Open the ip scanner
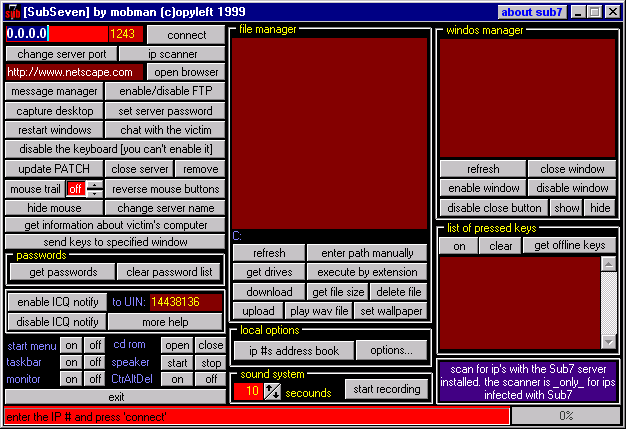This screenshot has height=429, width=626. pos(172,54)
